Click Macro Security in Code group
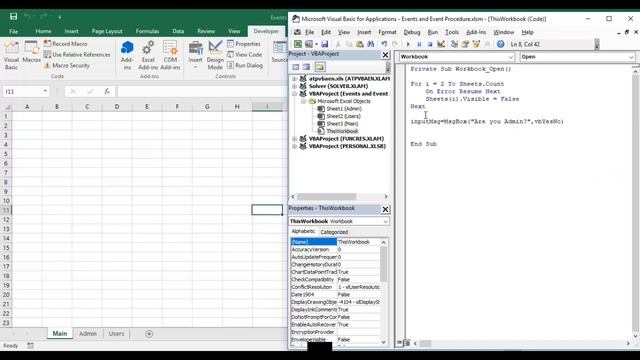 (67, 65)
